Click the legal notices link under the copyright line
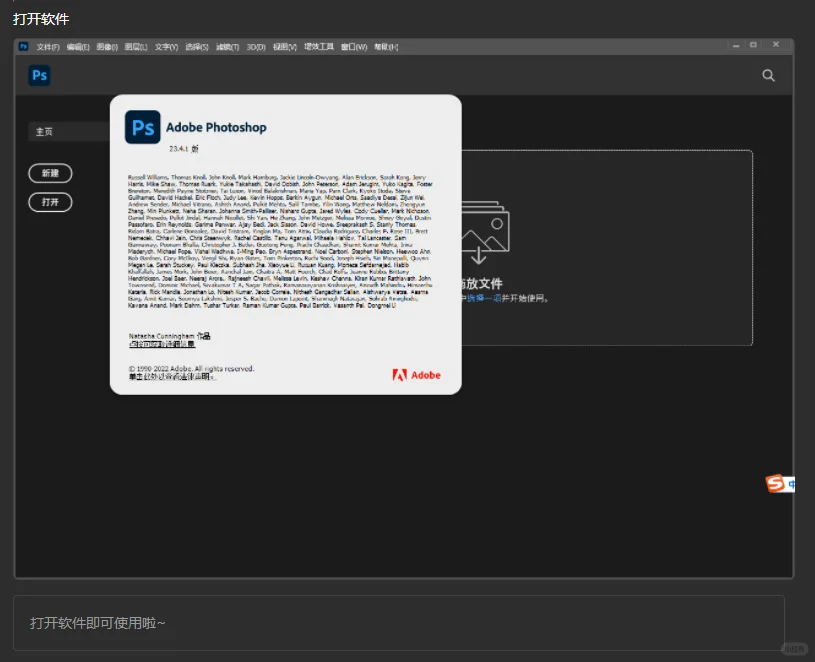This screenshot has height=662, width=815. pyautogui.click(x=172, y=376)
